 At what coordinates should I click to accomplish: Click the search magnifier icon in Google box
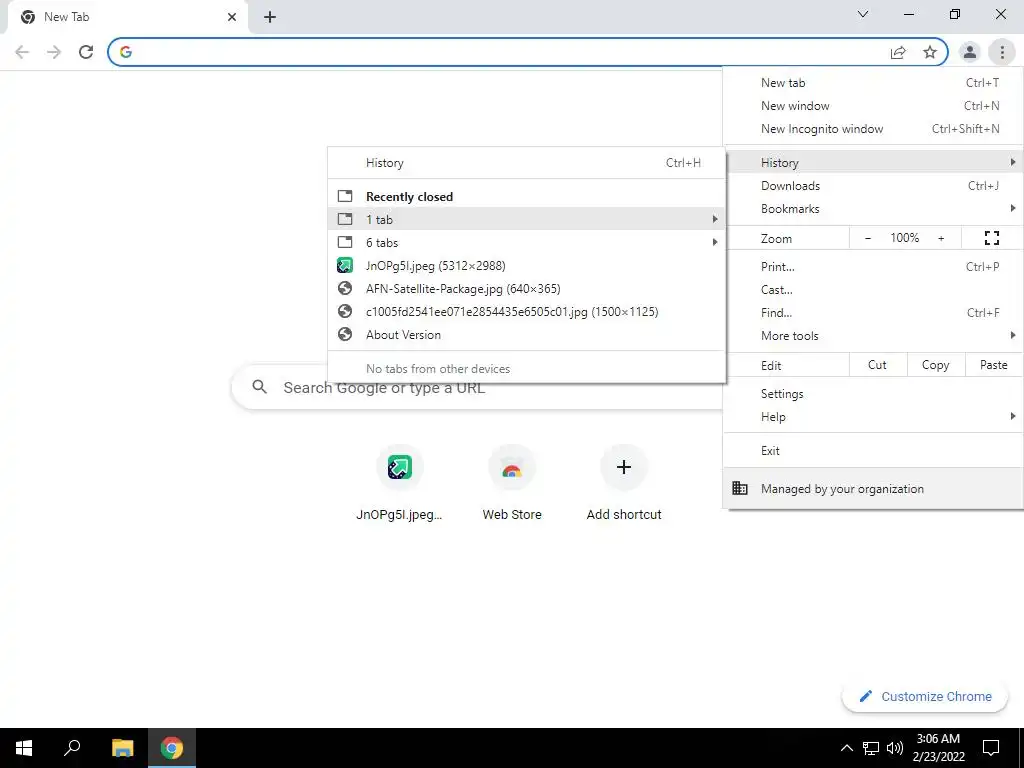(x=259, y=387)
